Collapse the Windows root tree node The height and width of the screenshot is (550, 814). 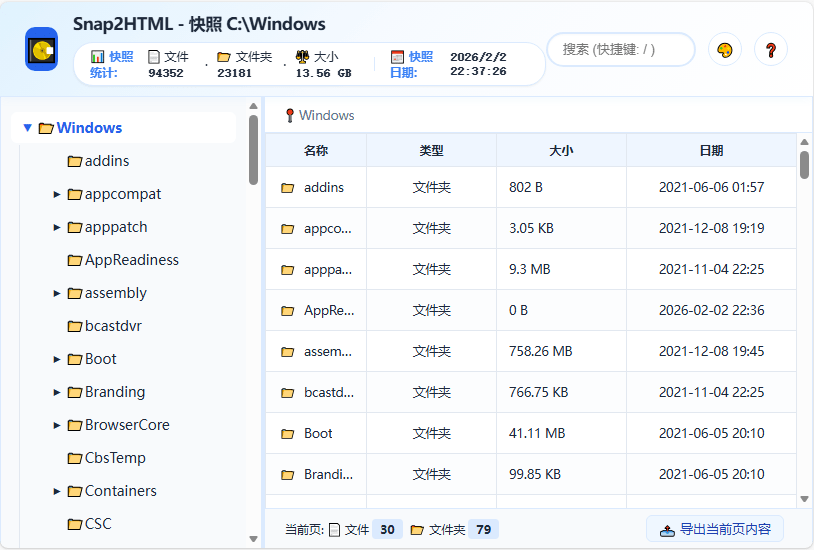pos(28,128)
